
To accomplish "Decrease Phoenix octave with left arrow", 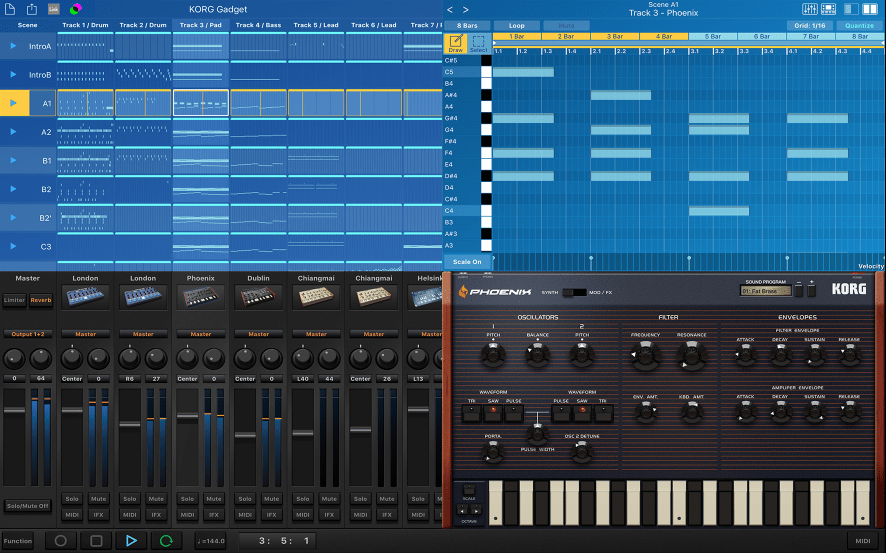I will (463, 510).
